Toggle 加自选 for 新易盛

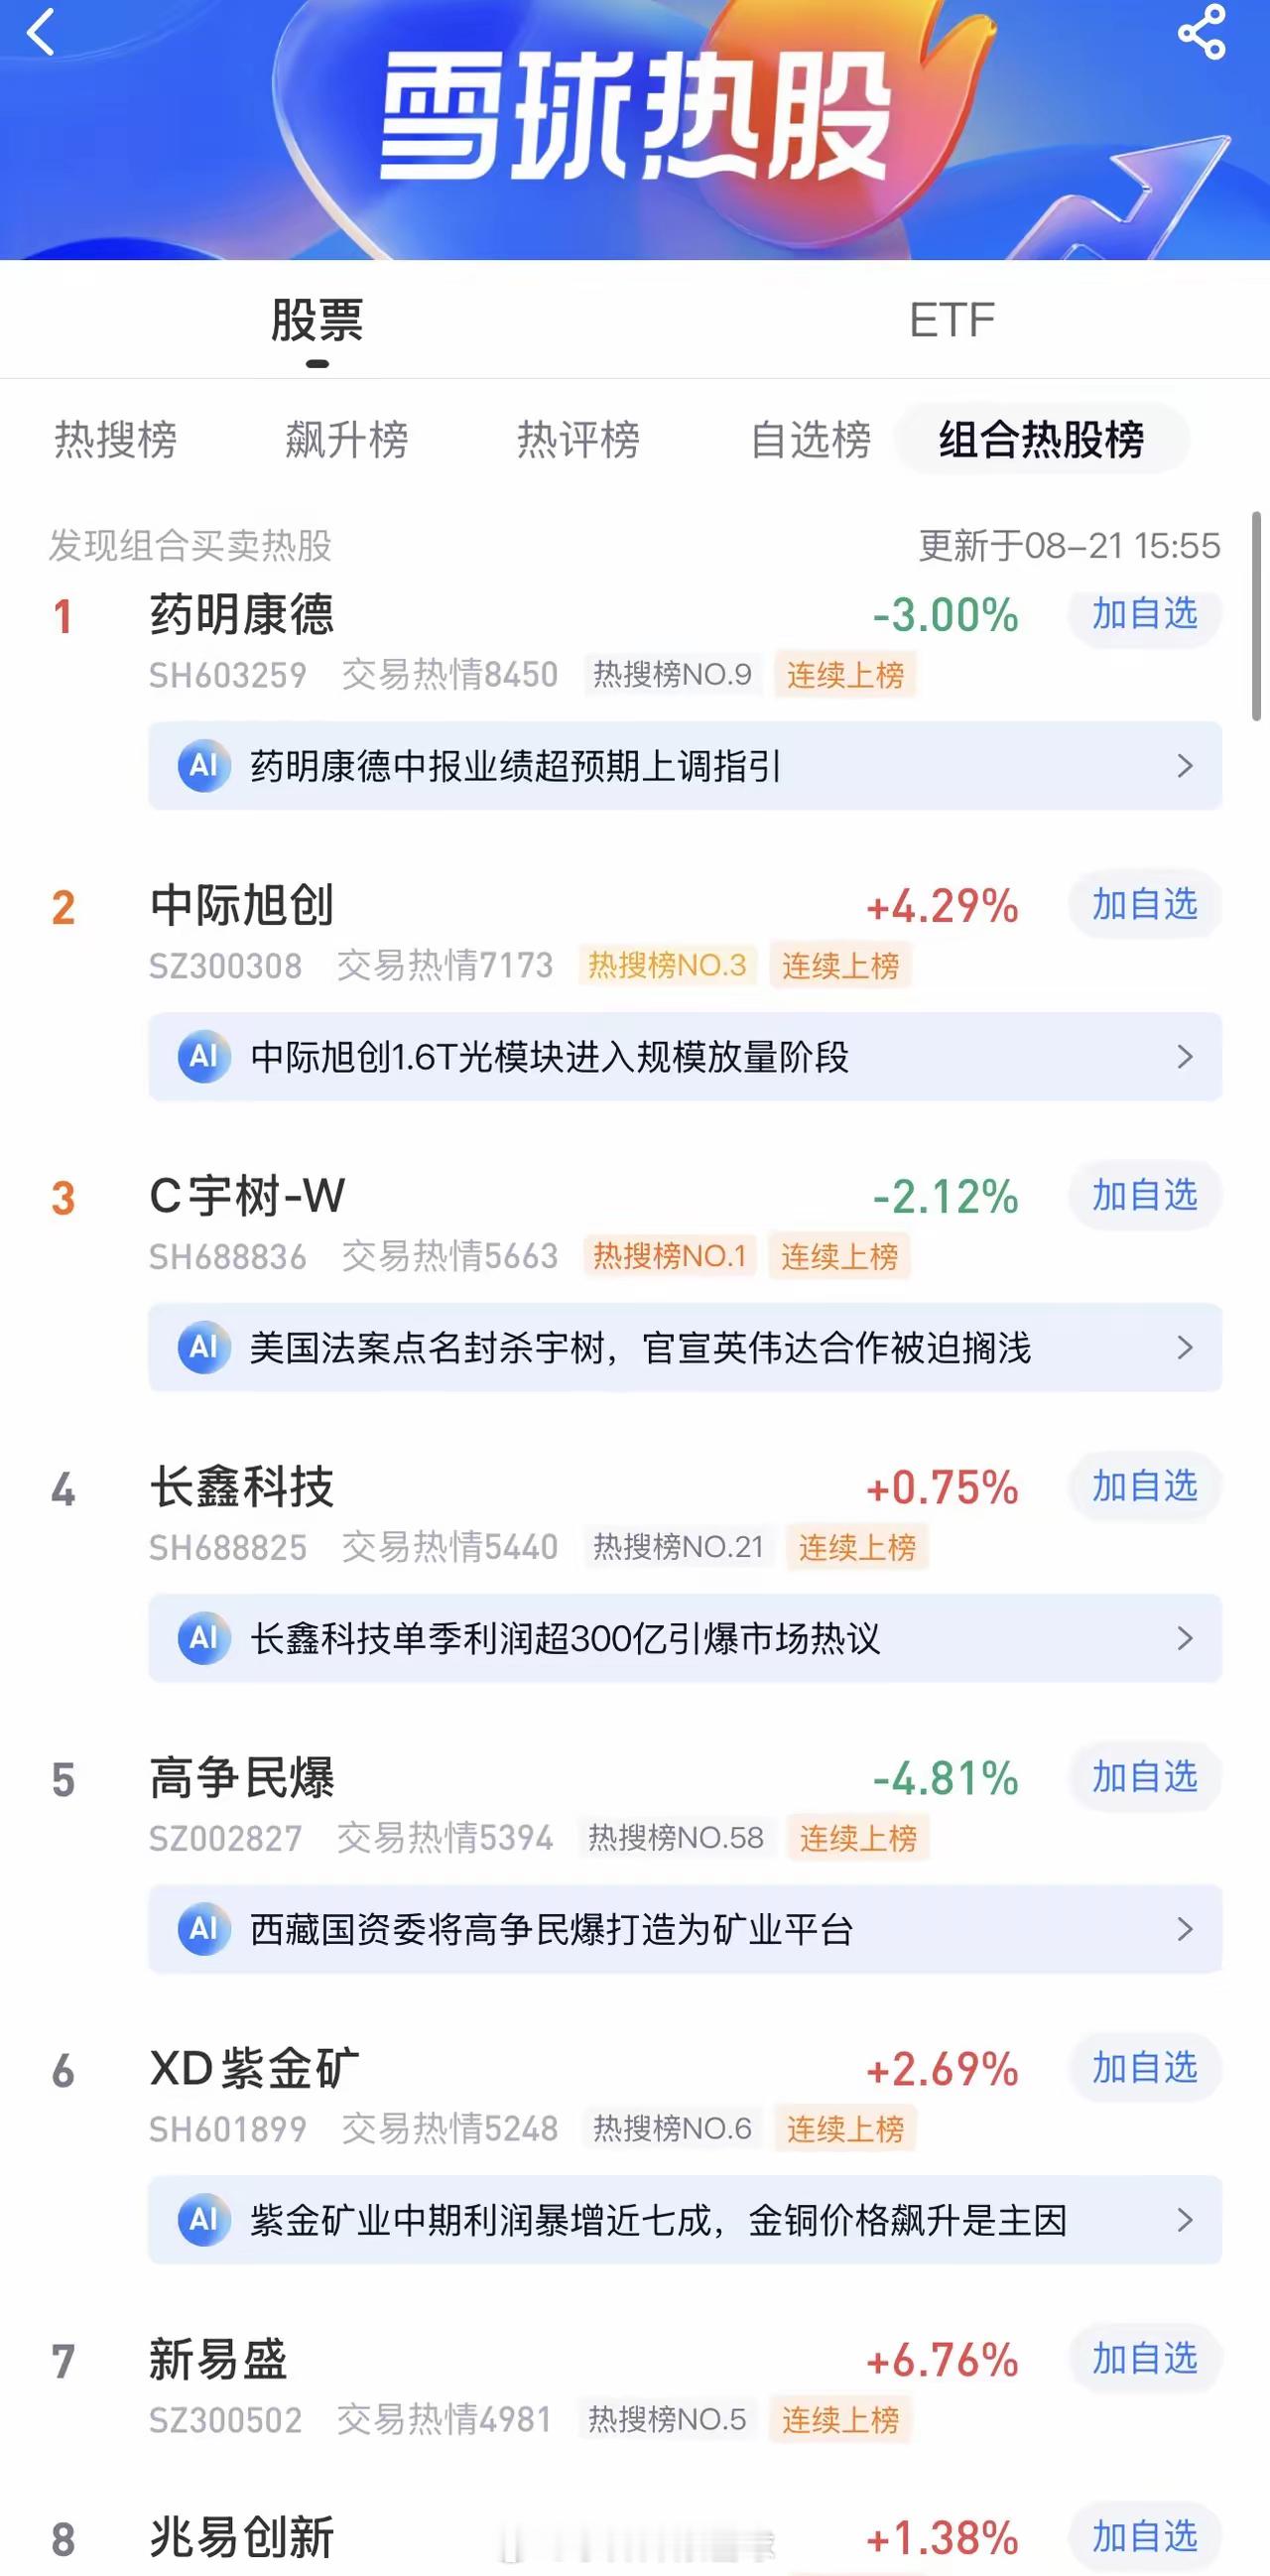click(x=1145, y=2359)
